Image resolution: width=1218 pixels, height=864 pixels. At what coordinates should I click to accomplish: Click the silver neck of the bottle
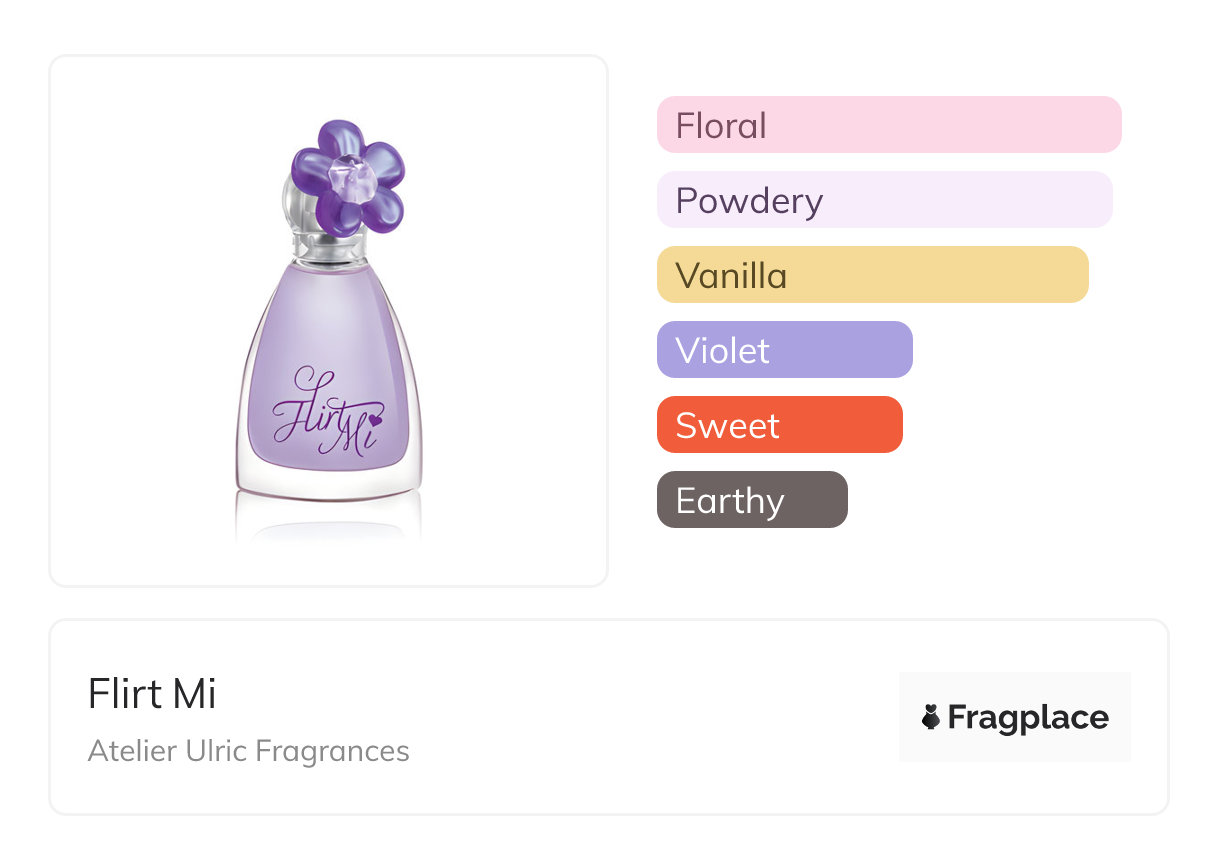pyautogui.click(x=327, y=246)
